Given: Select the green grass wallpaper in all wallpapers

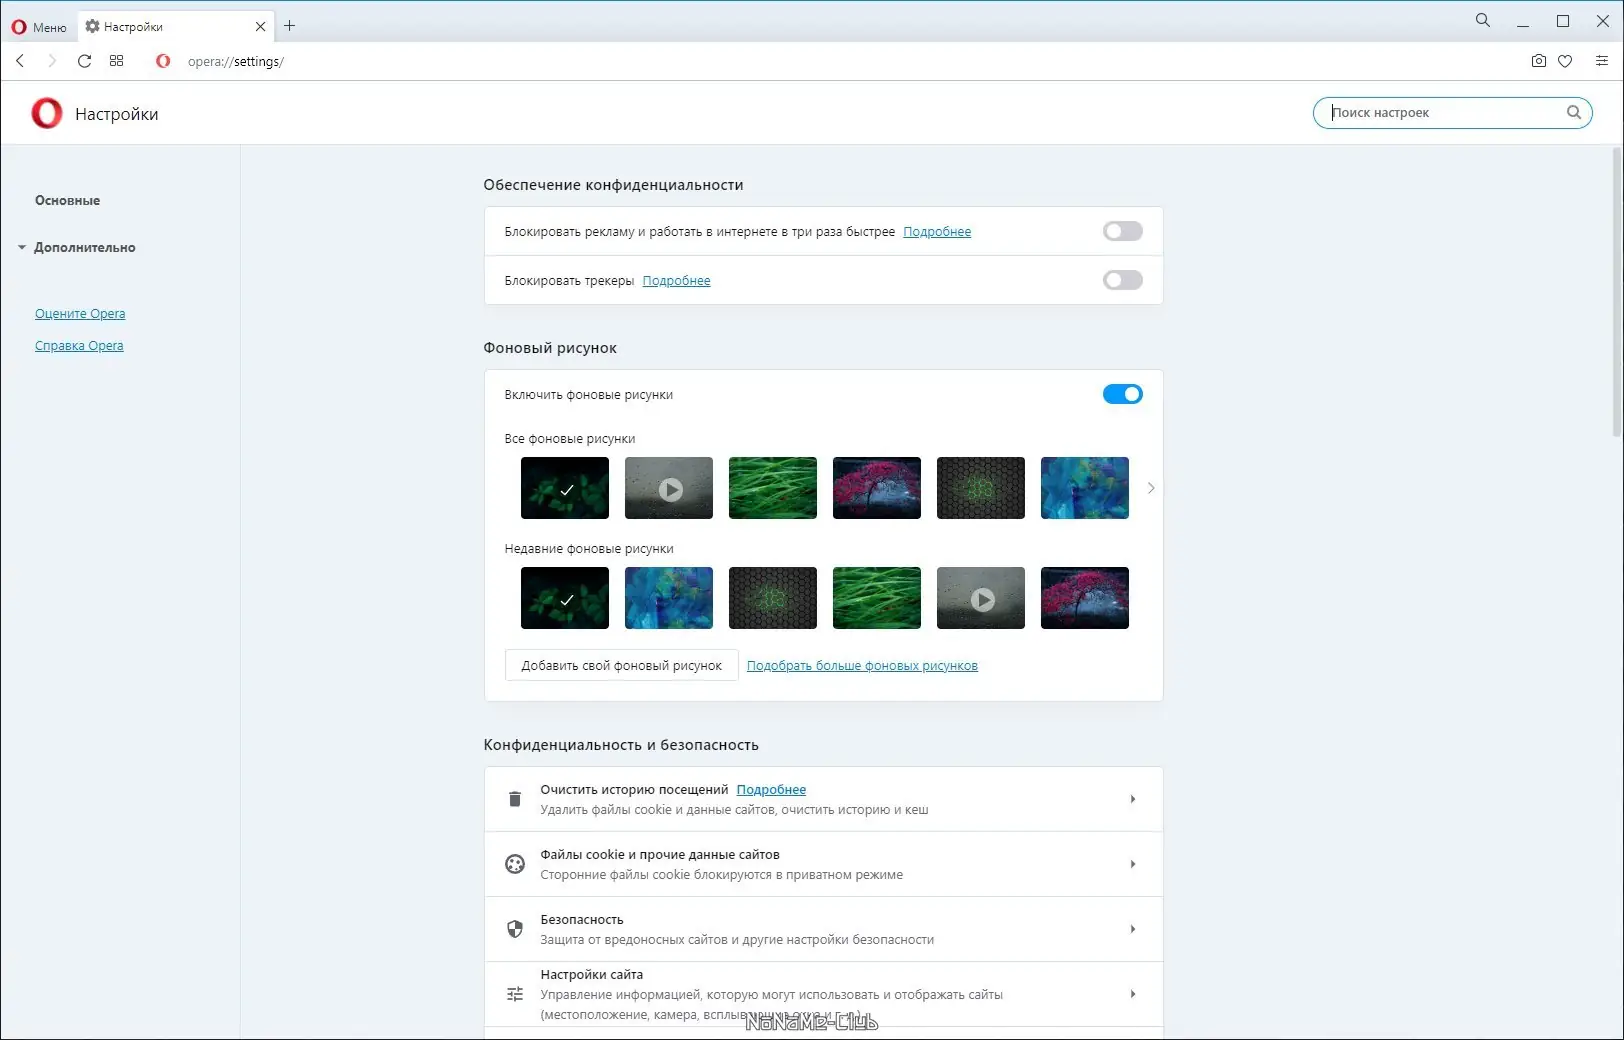Looking at the screenshot, I should [773, 488].
